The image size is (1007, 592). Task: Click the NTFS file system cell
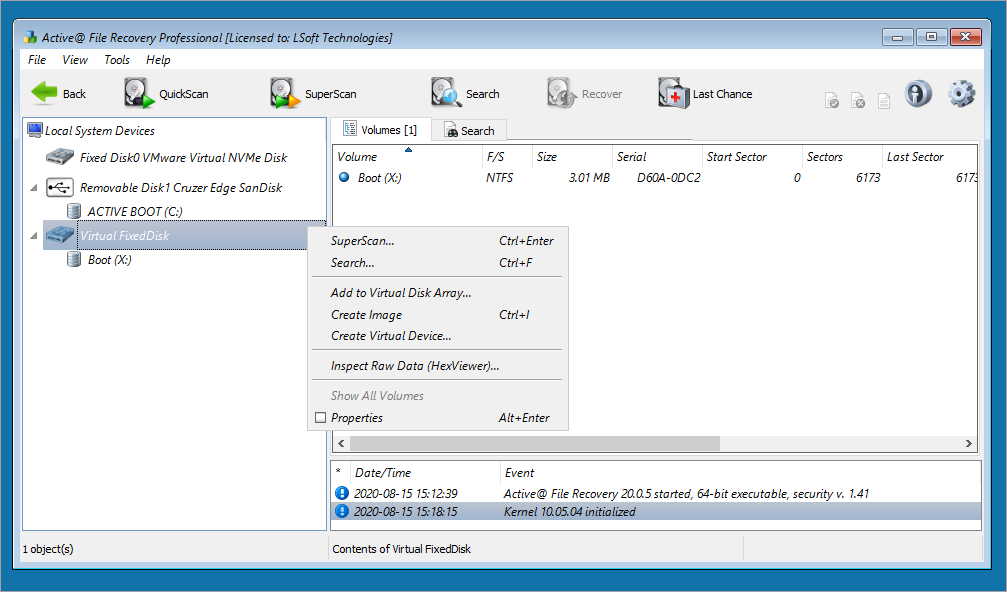[x=499, y=178]
